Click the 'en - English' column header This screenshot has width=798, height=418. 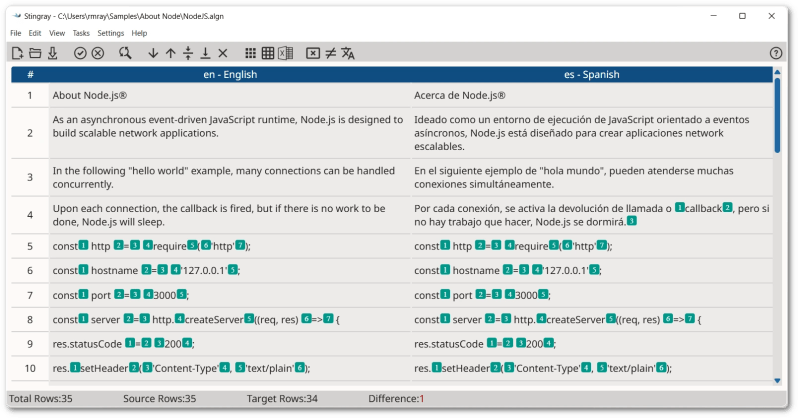(230, 74)
